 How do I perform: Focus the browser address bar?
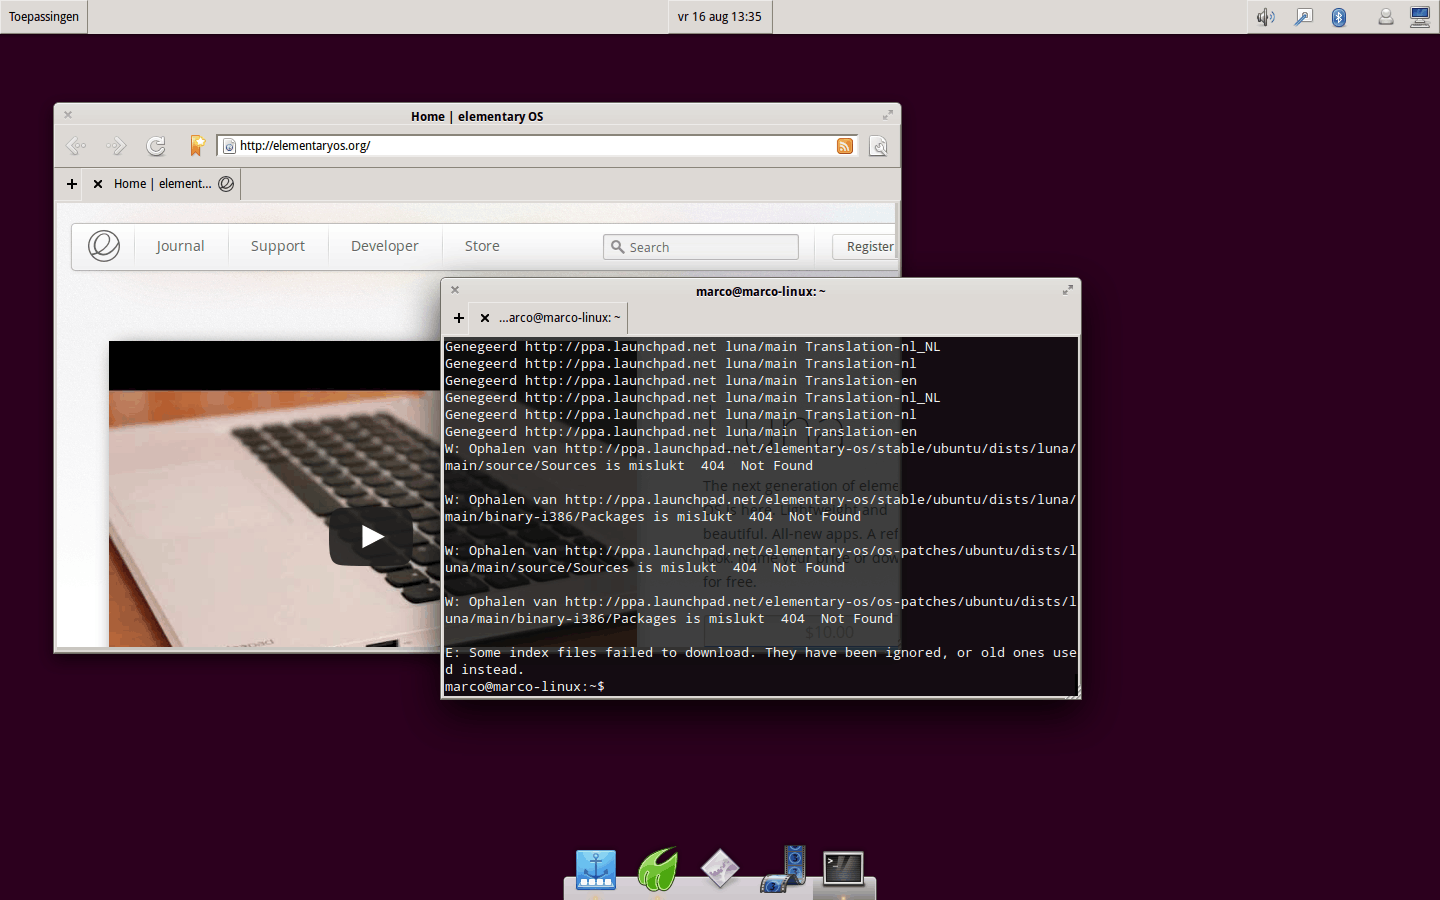click(537, 146)
